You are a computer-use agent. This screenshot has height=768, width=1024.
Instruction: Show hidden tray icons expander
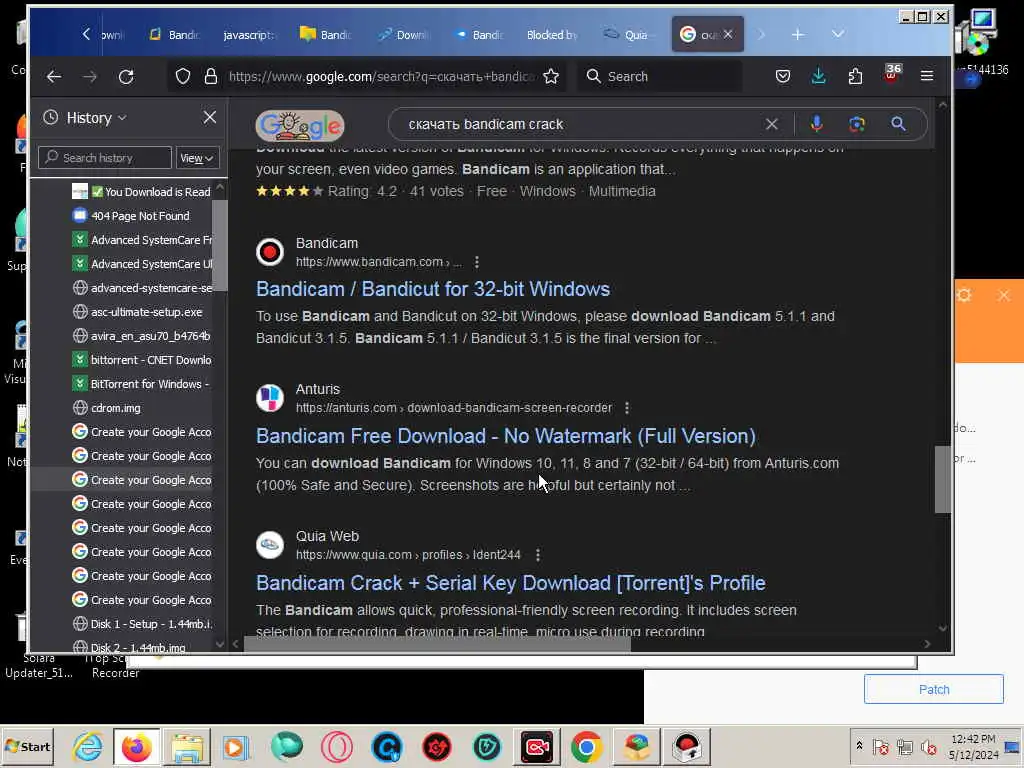pos(859,746)
